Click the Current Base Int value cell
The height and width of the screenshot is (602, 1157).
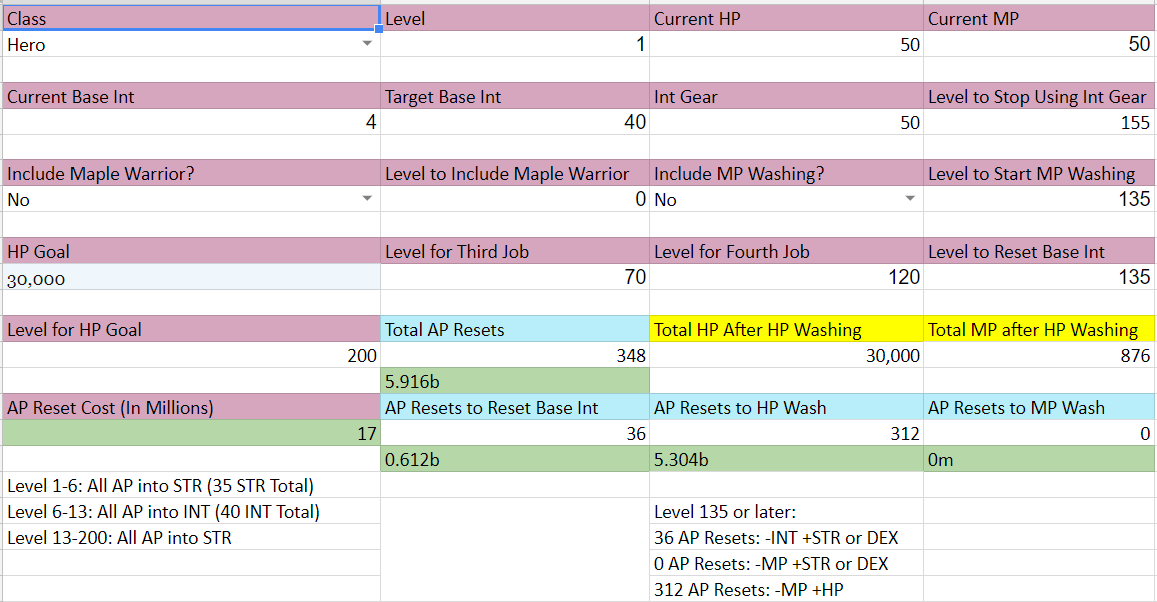coord(191,122)
